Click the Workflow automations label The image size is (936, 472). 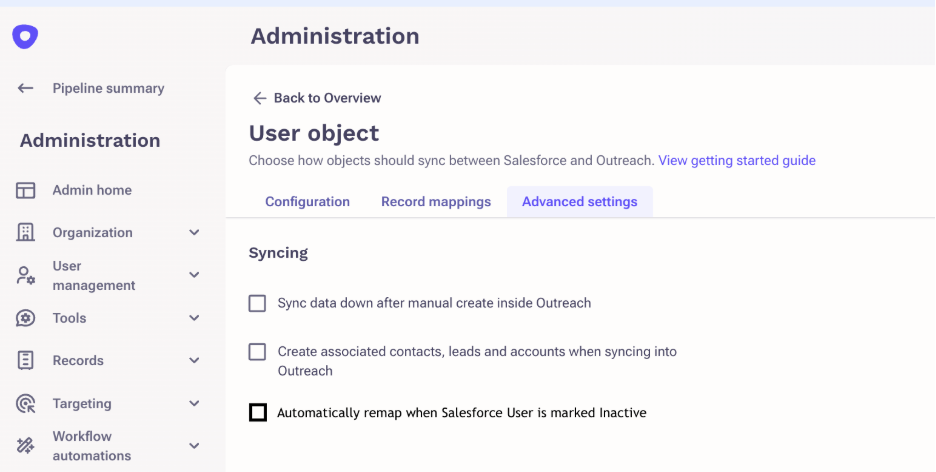pyautogui.click(x=92, y=446)
